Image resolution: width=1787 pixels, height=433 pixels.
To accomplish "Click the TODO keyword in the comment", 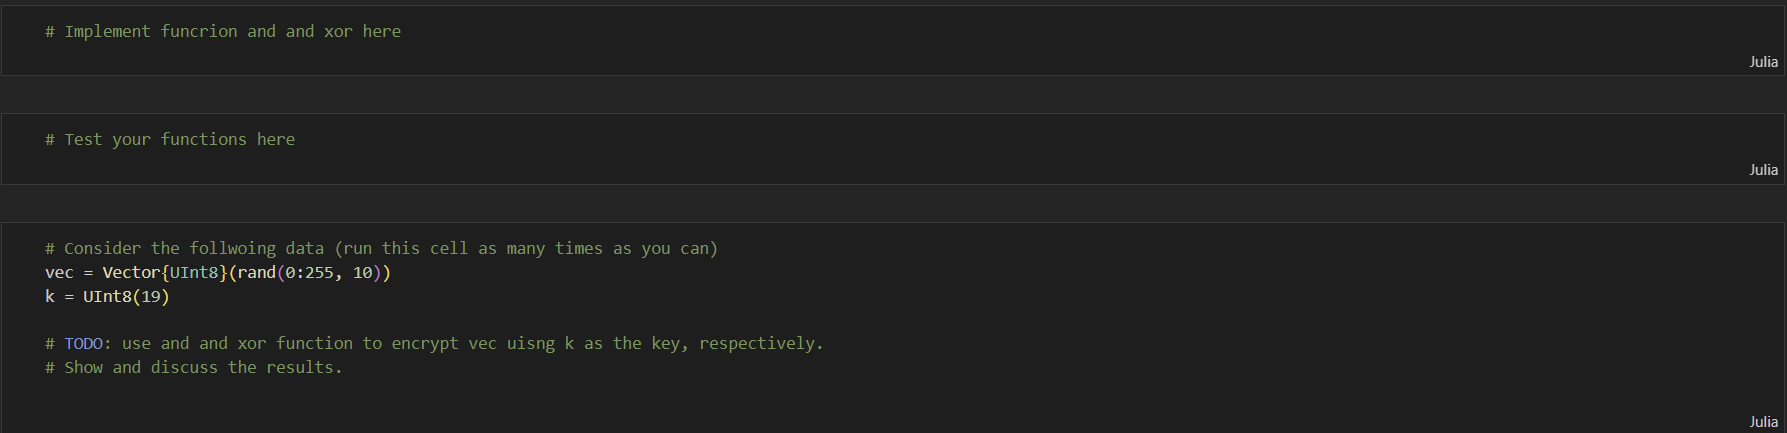I will 83,343.
